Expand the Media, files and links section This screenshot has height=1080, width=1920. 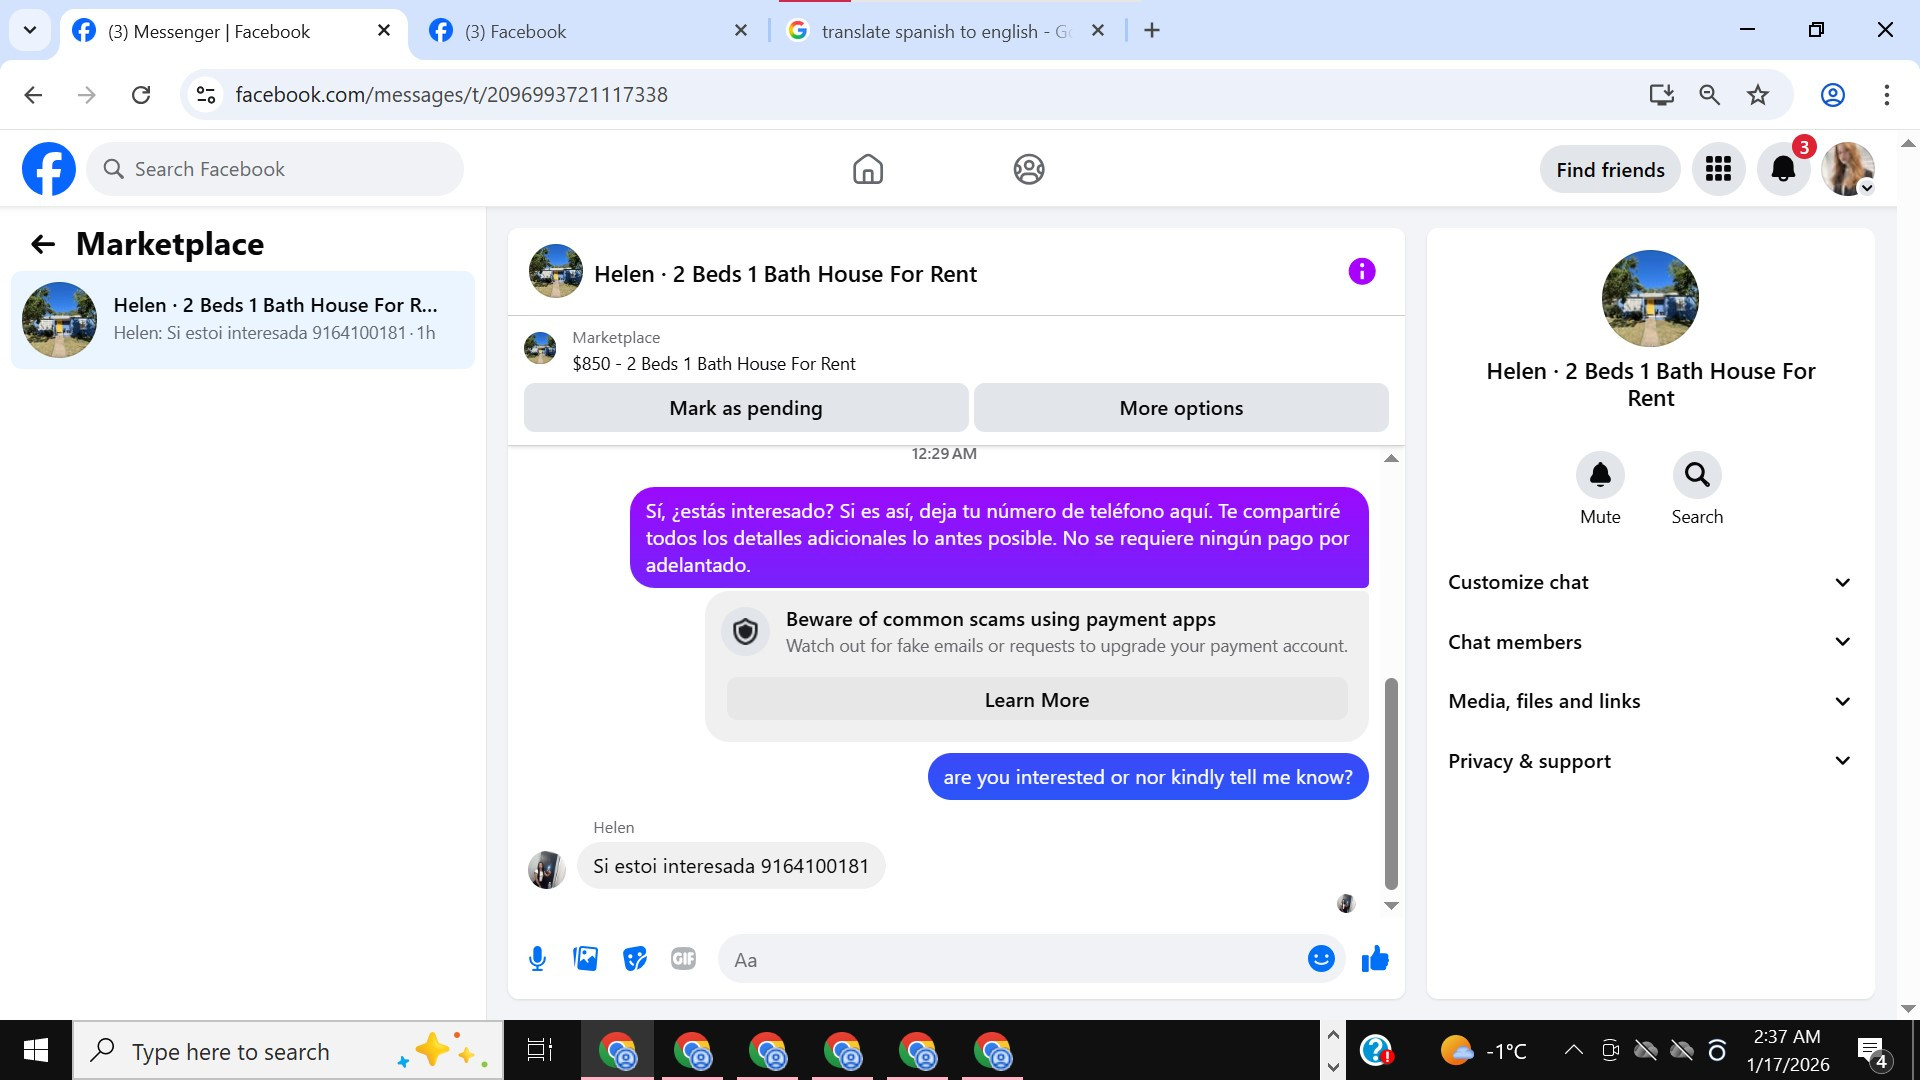1650,701
